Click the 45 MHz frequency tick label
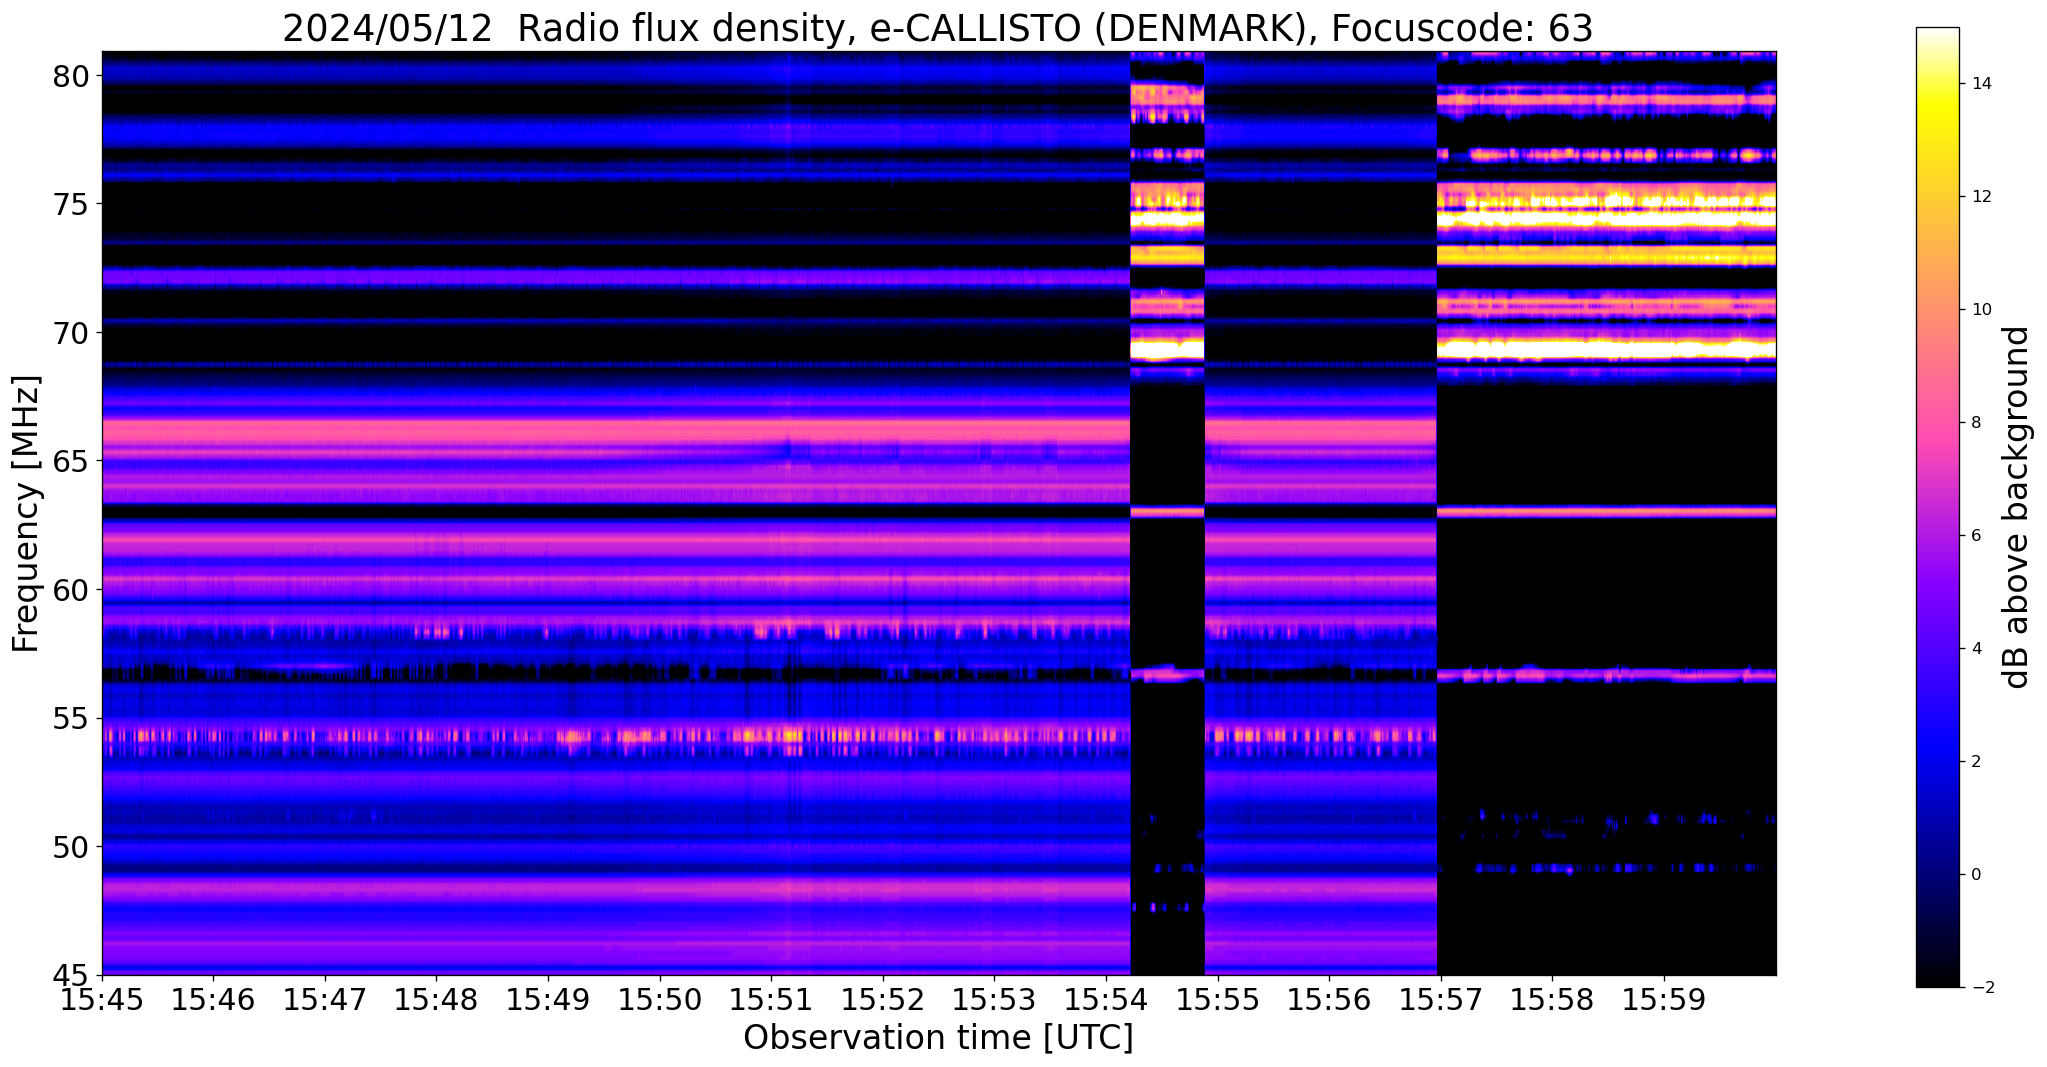 tap(71, 975)
